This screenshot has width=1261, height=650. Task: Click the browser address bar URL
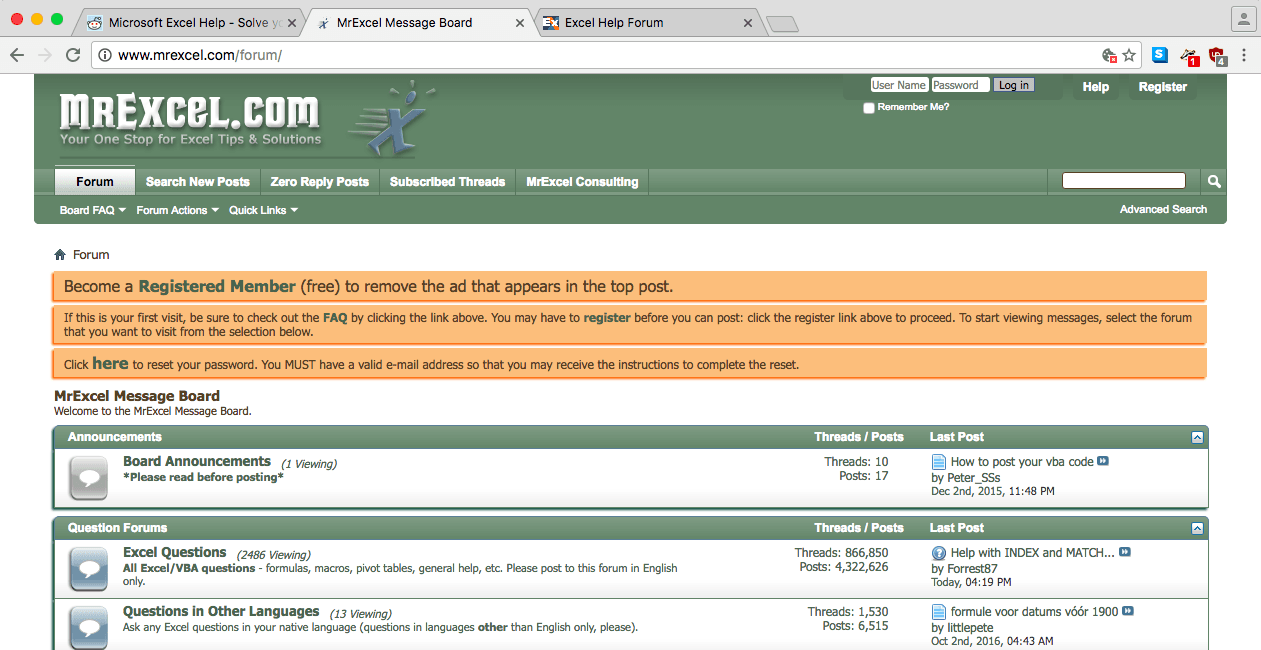click(x=200, y=55)
